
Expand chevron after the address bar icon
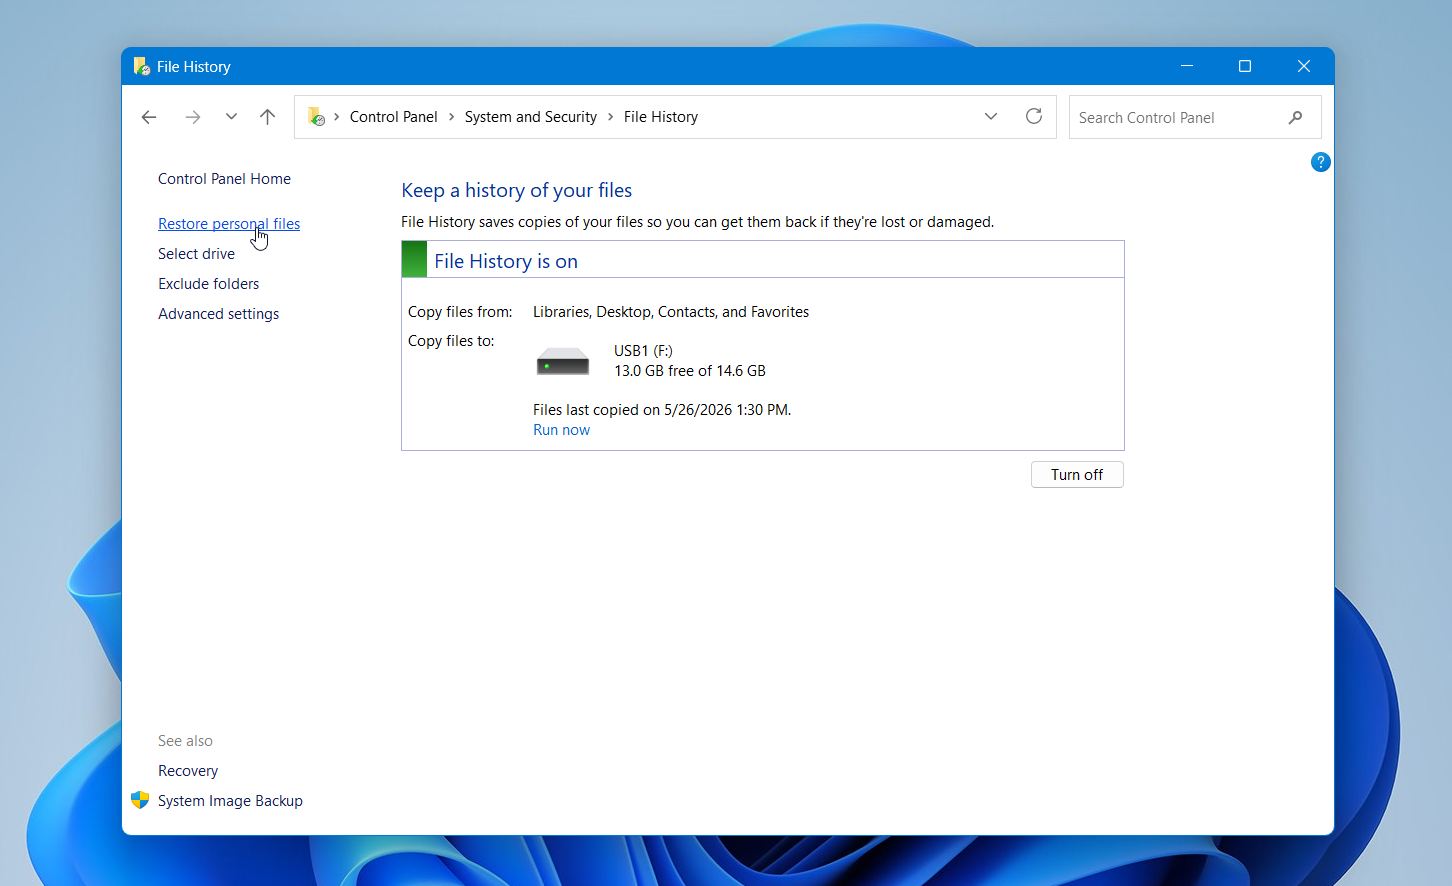point(337,117)
